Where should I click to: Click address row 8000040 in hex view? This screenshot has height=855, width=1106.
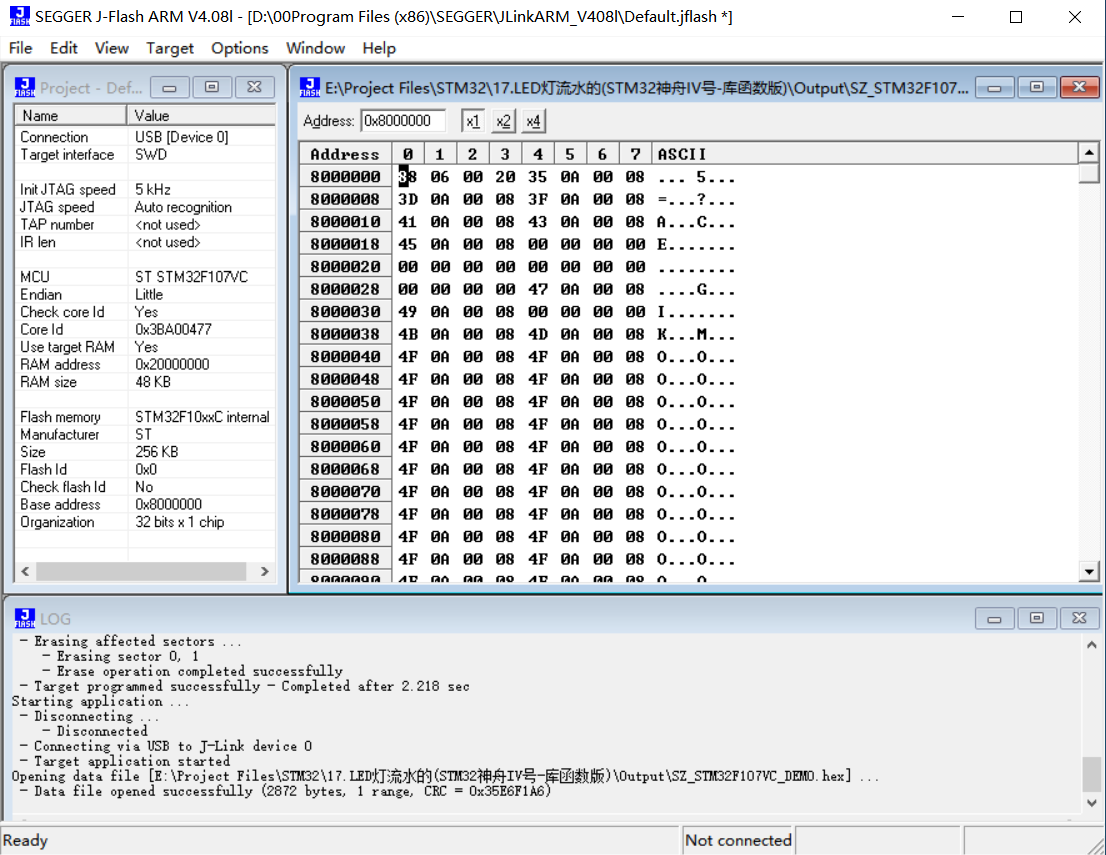[x=345, y=356]
